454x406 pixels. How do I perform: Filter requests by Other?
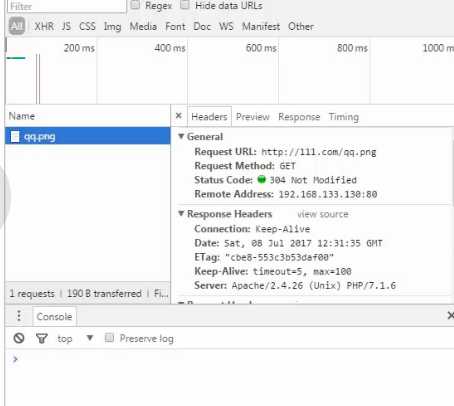301,26
